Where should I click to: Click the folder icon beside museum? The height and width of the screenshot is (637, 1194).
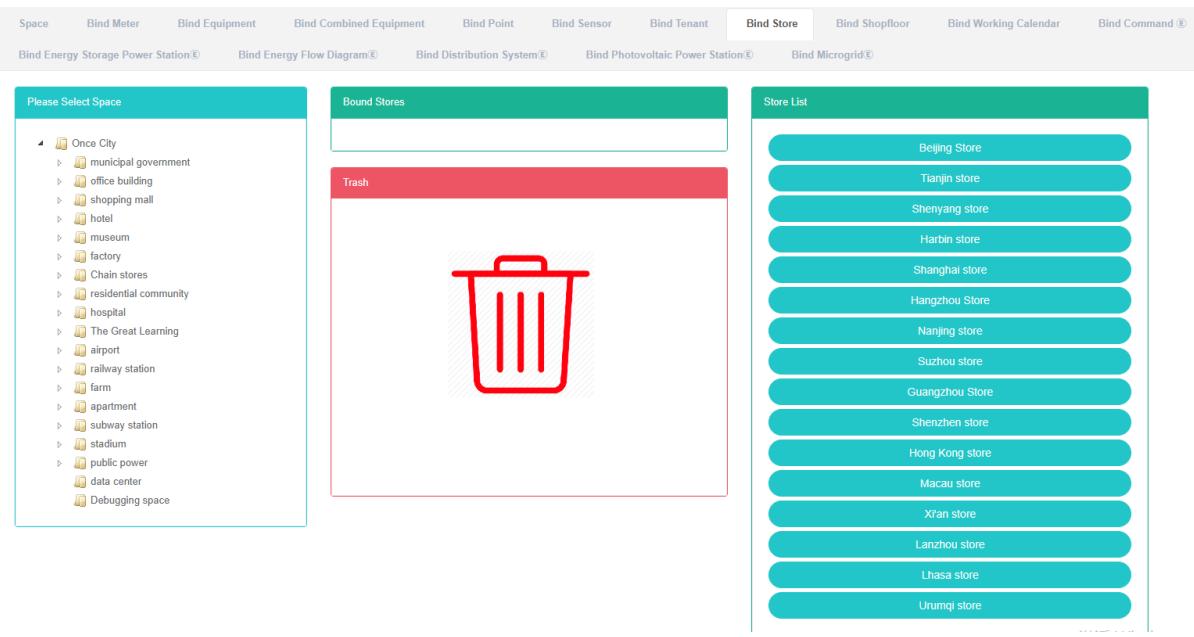[x=80, y=238]
